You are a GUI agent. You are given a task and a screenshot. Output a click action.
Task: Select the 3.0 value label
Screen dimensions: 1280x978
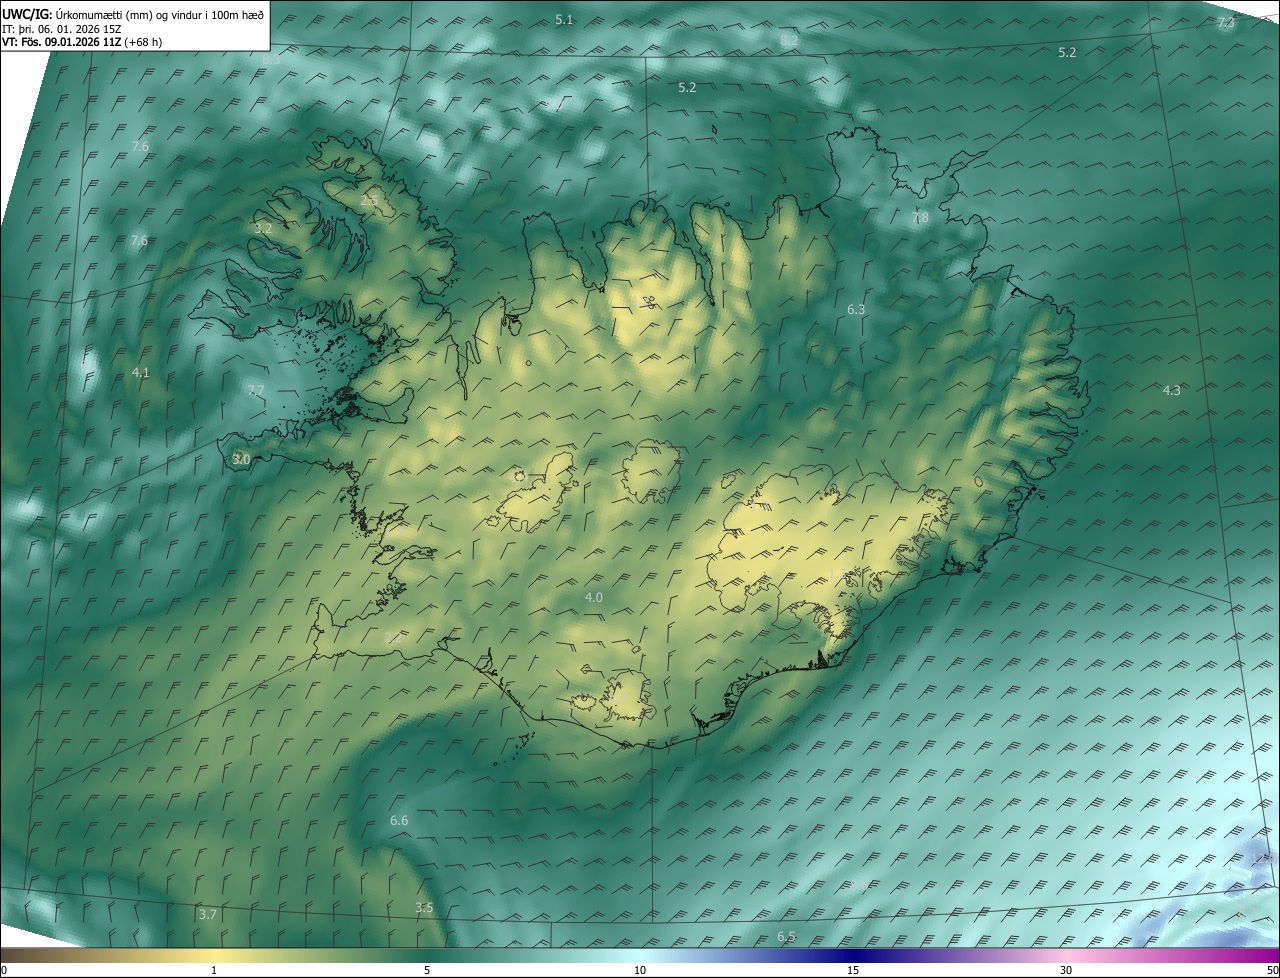click(x=240, y=459)
